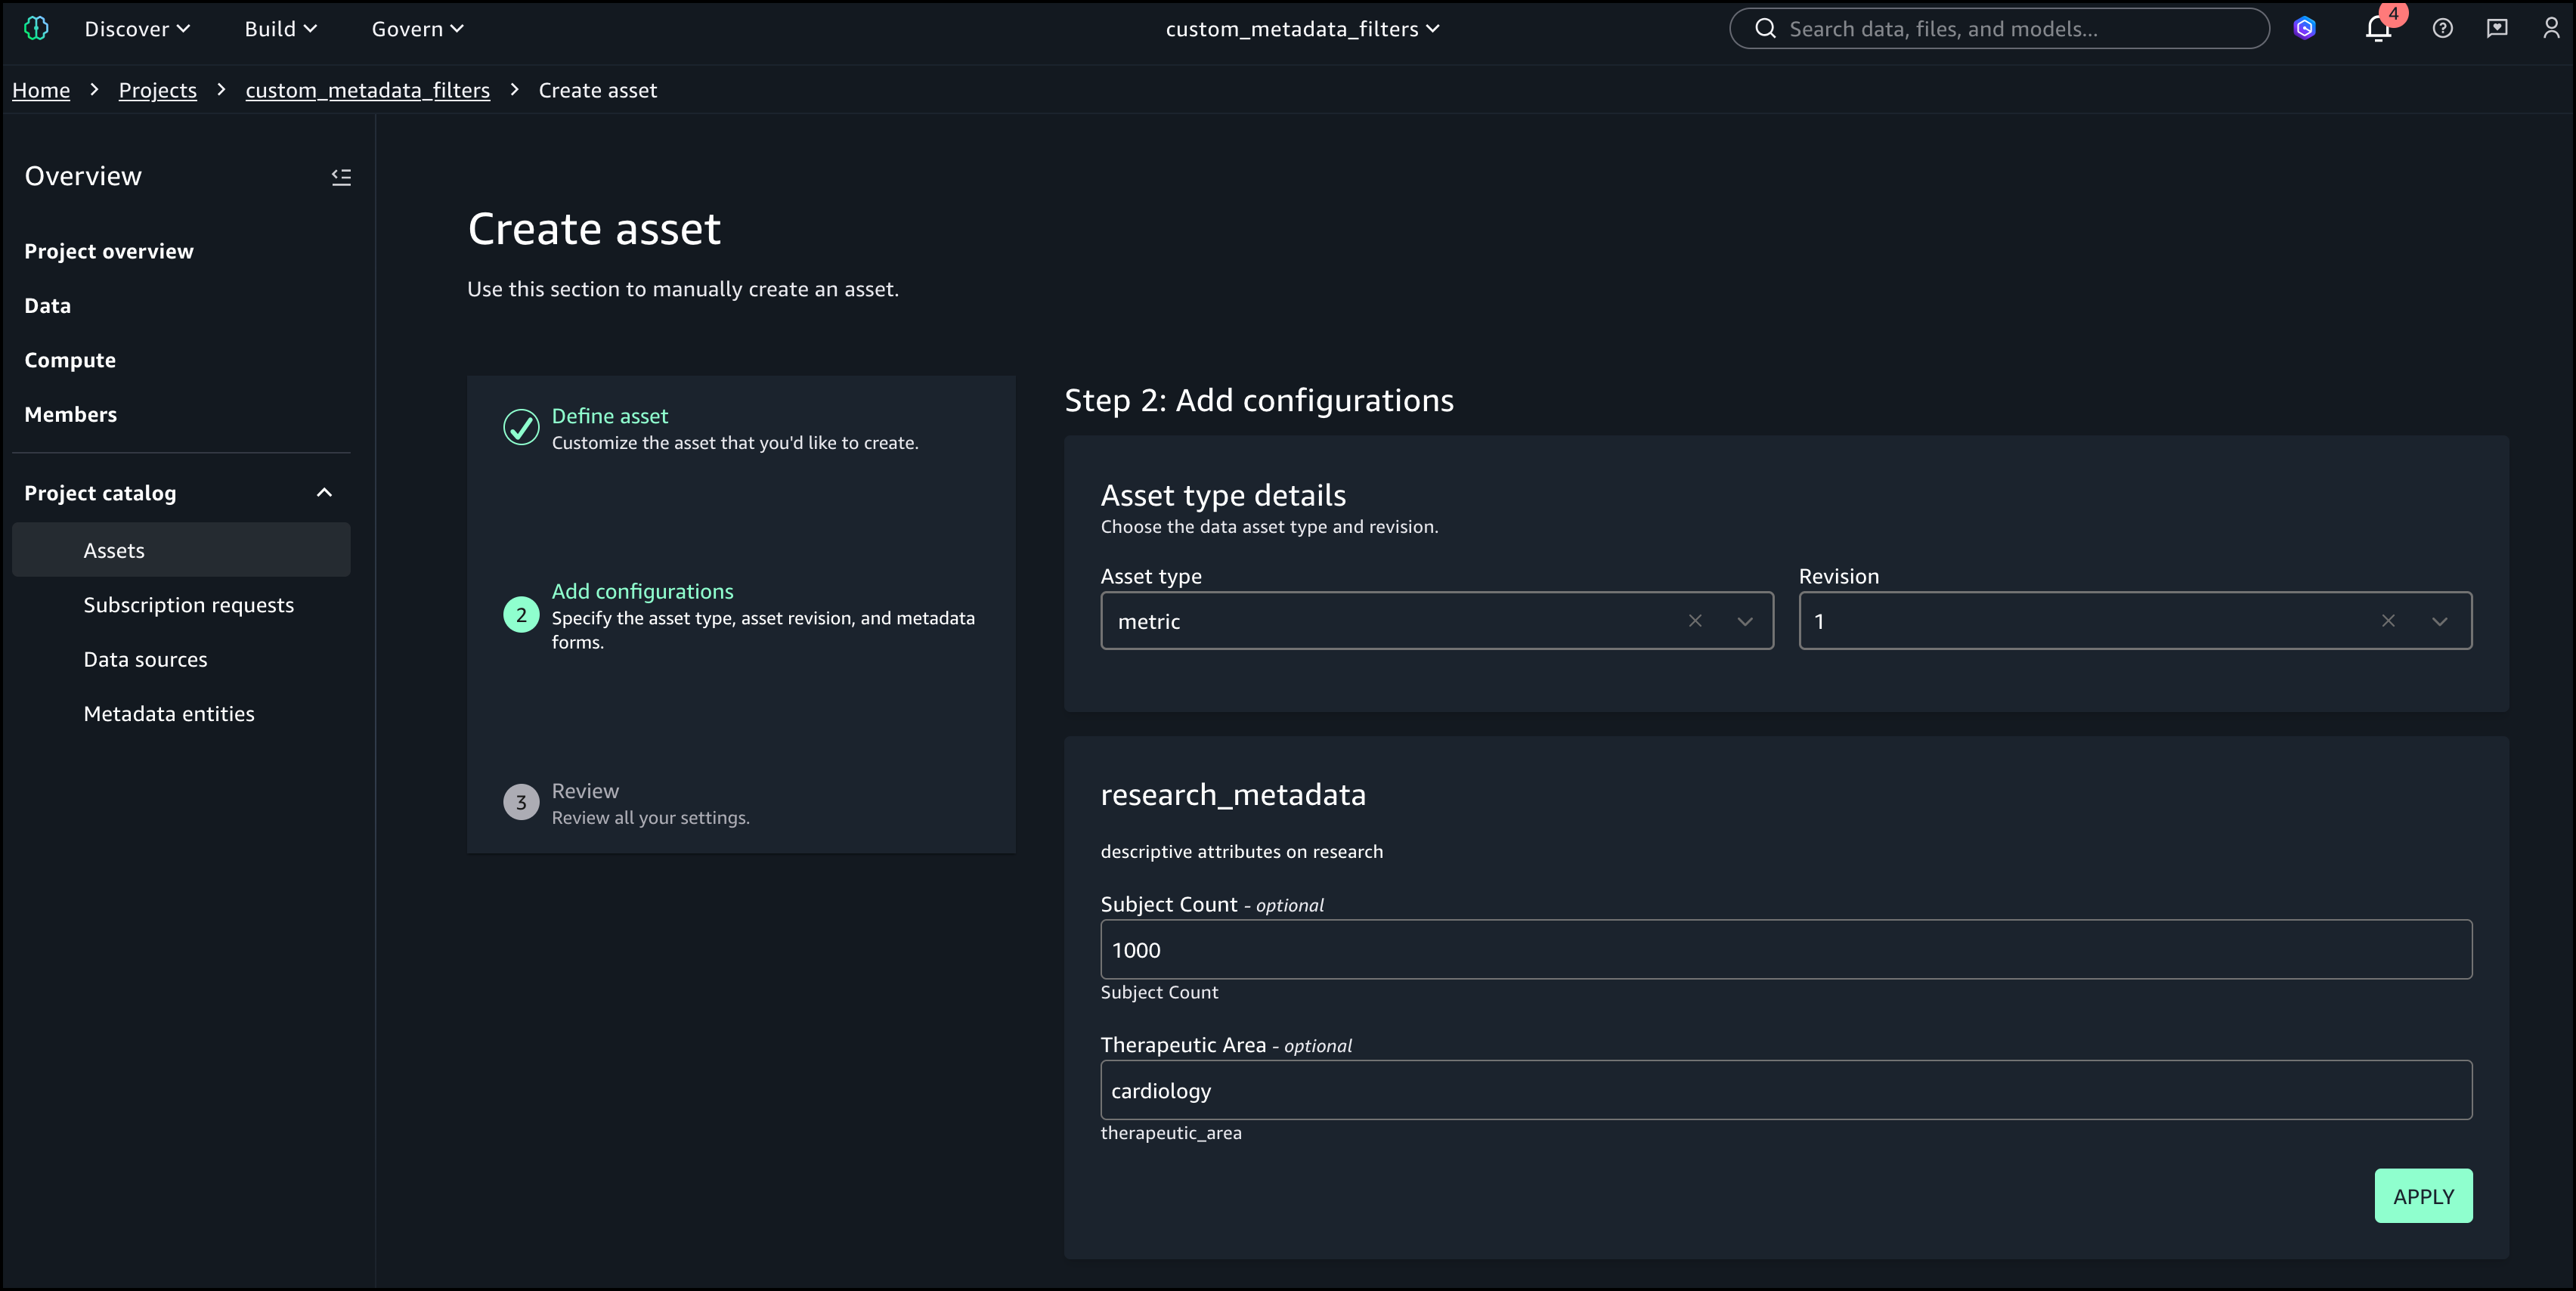Click the Define asset completed step
This screenshot has height=1291, width=2576.
coord(609,416)
